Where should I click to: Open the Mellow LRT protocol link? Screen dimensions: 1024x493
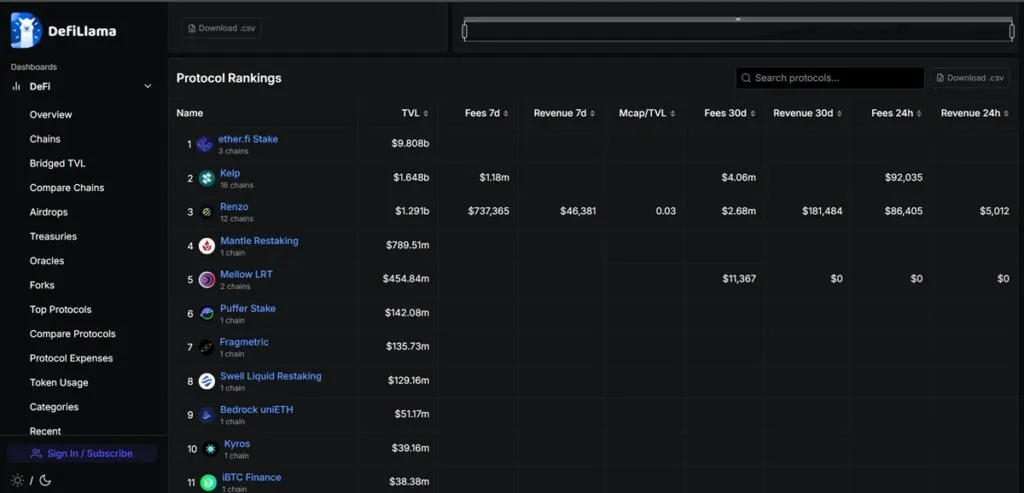246,274
